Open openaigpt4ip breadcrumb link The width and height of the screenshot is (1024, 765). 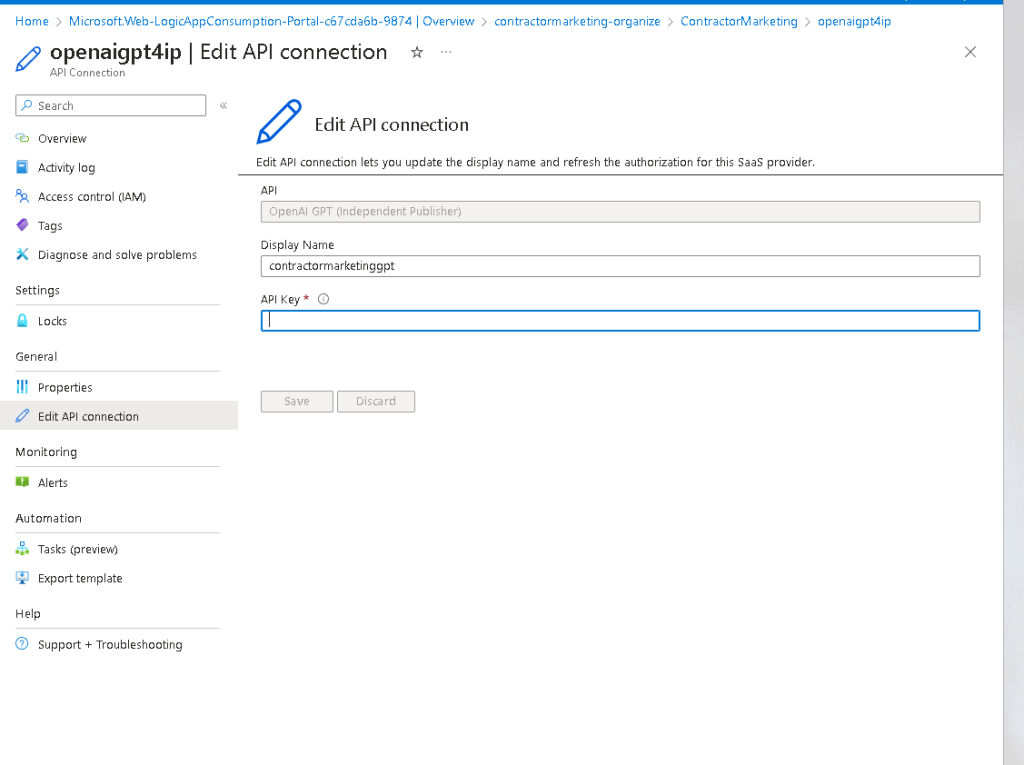(854, 22)
